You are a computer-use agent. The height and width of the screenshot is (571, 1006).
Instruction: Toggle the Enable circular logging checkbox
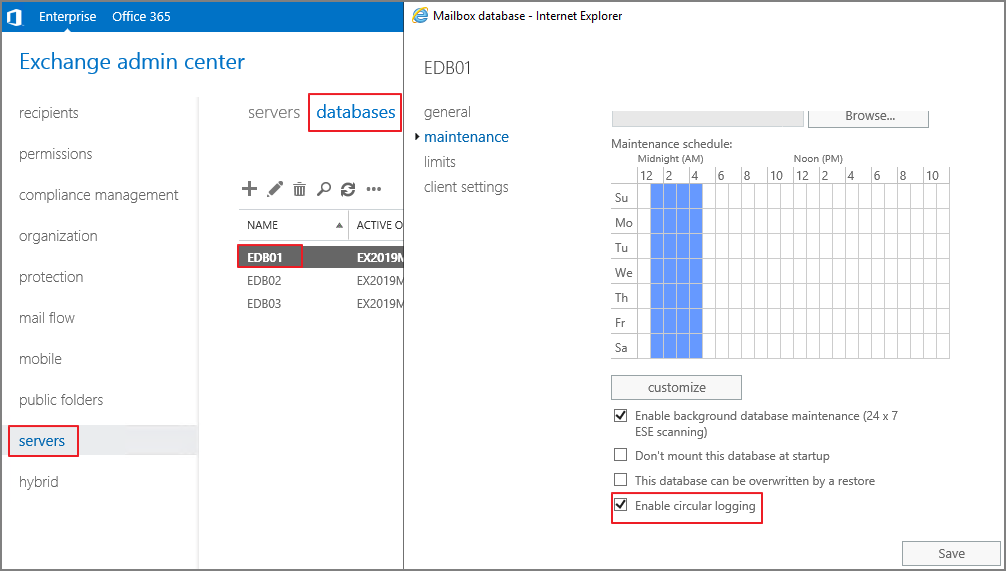point(620,504)
